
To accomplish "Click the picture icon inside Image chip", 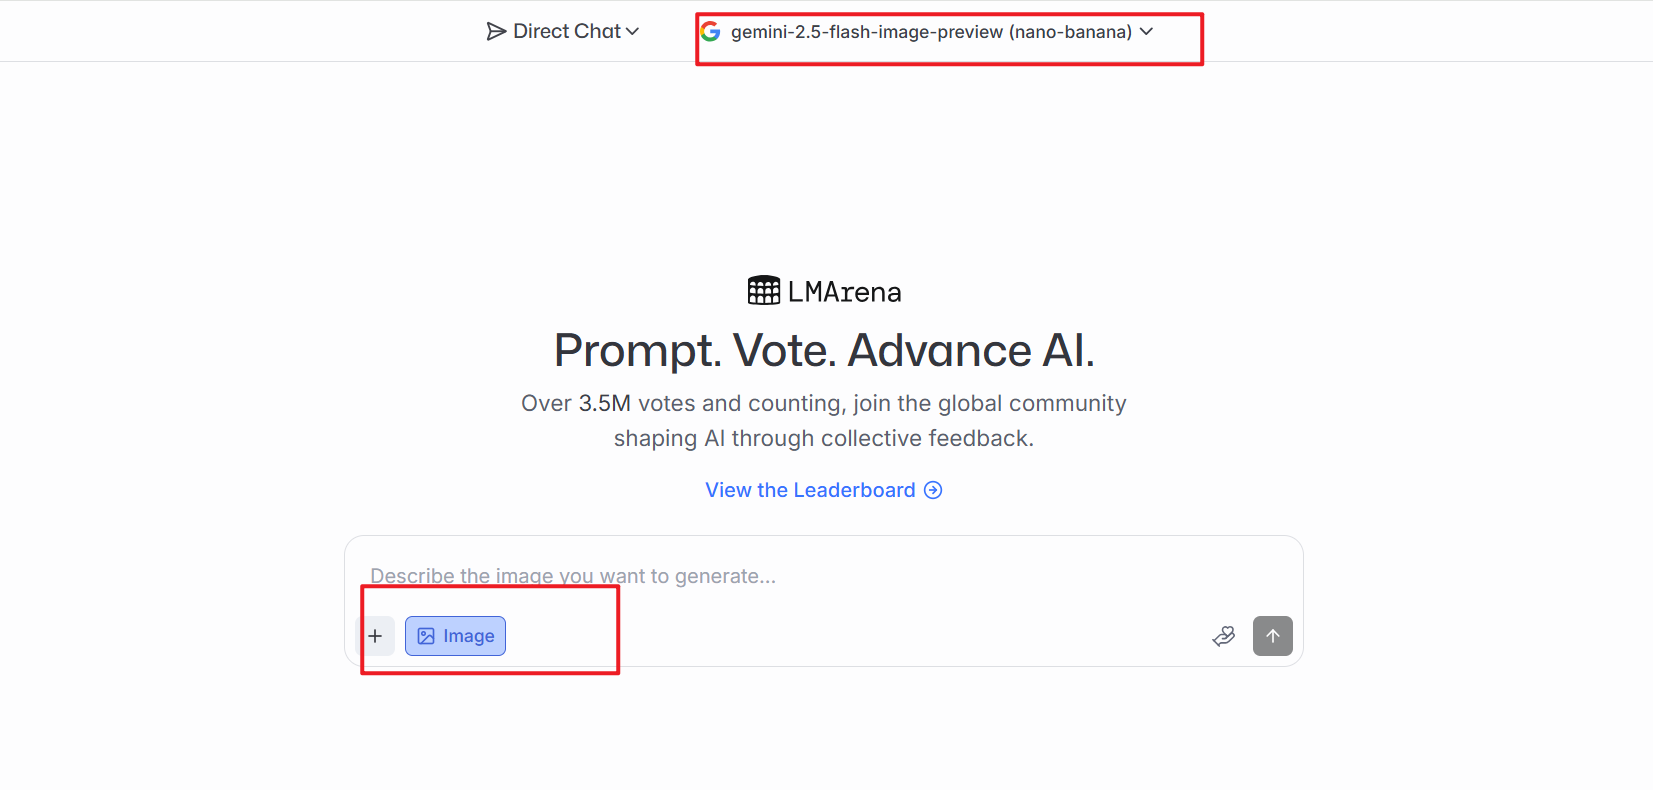I will (x=426, y=636).
